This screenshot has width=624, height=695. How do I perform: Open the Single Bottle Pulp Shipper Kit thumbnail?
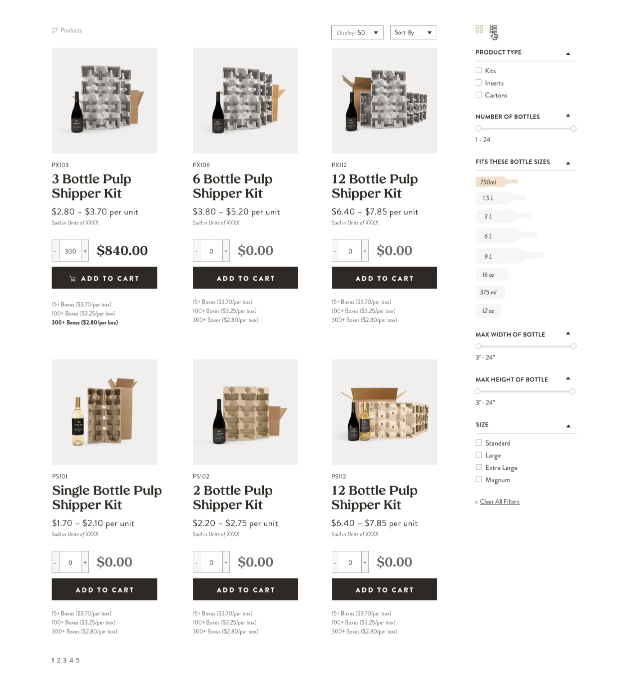coord(104,412)
